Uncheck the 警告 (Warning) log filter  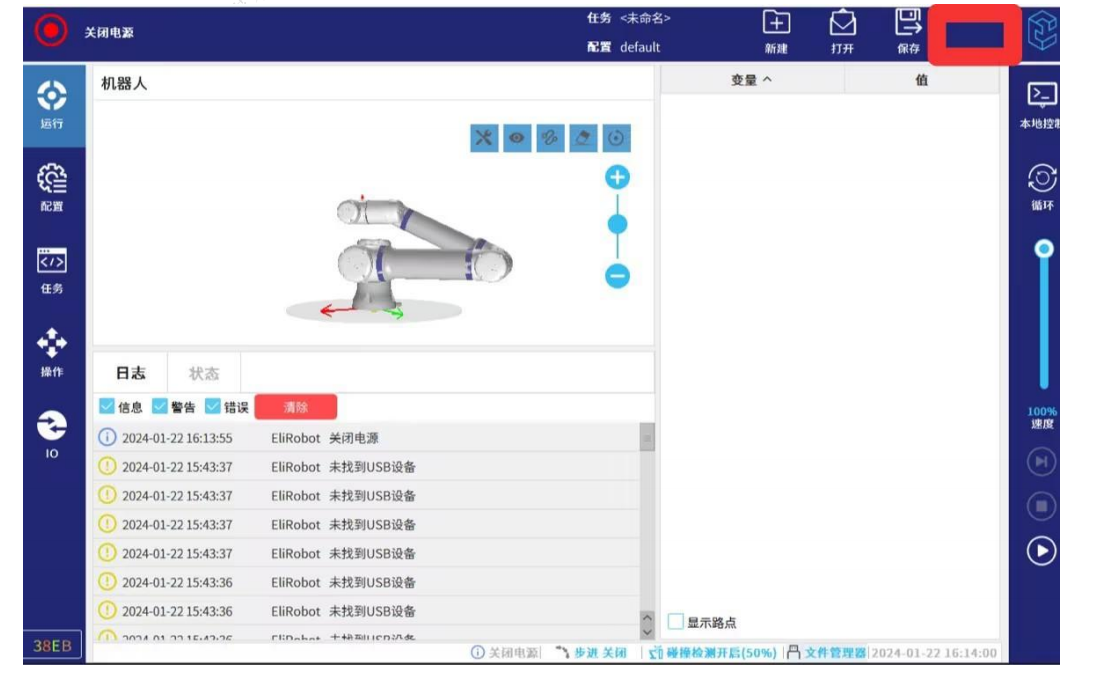click(x=160, y=407)
